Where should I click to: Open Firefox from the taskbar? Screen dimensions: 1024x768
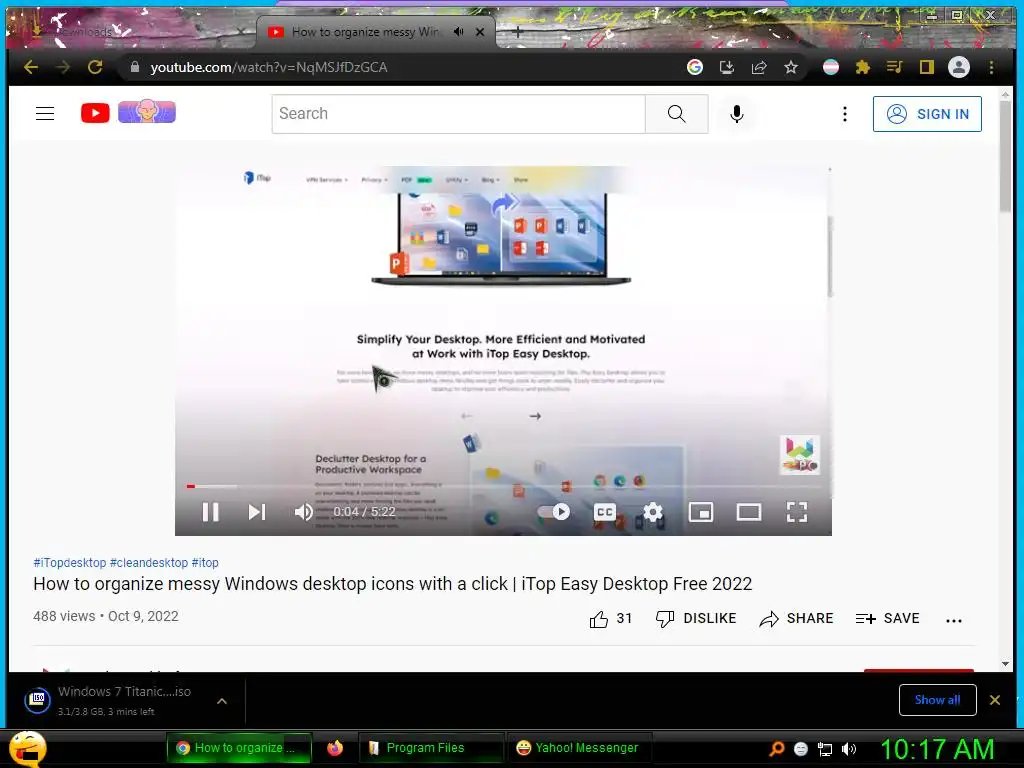tap(335, 748)
